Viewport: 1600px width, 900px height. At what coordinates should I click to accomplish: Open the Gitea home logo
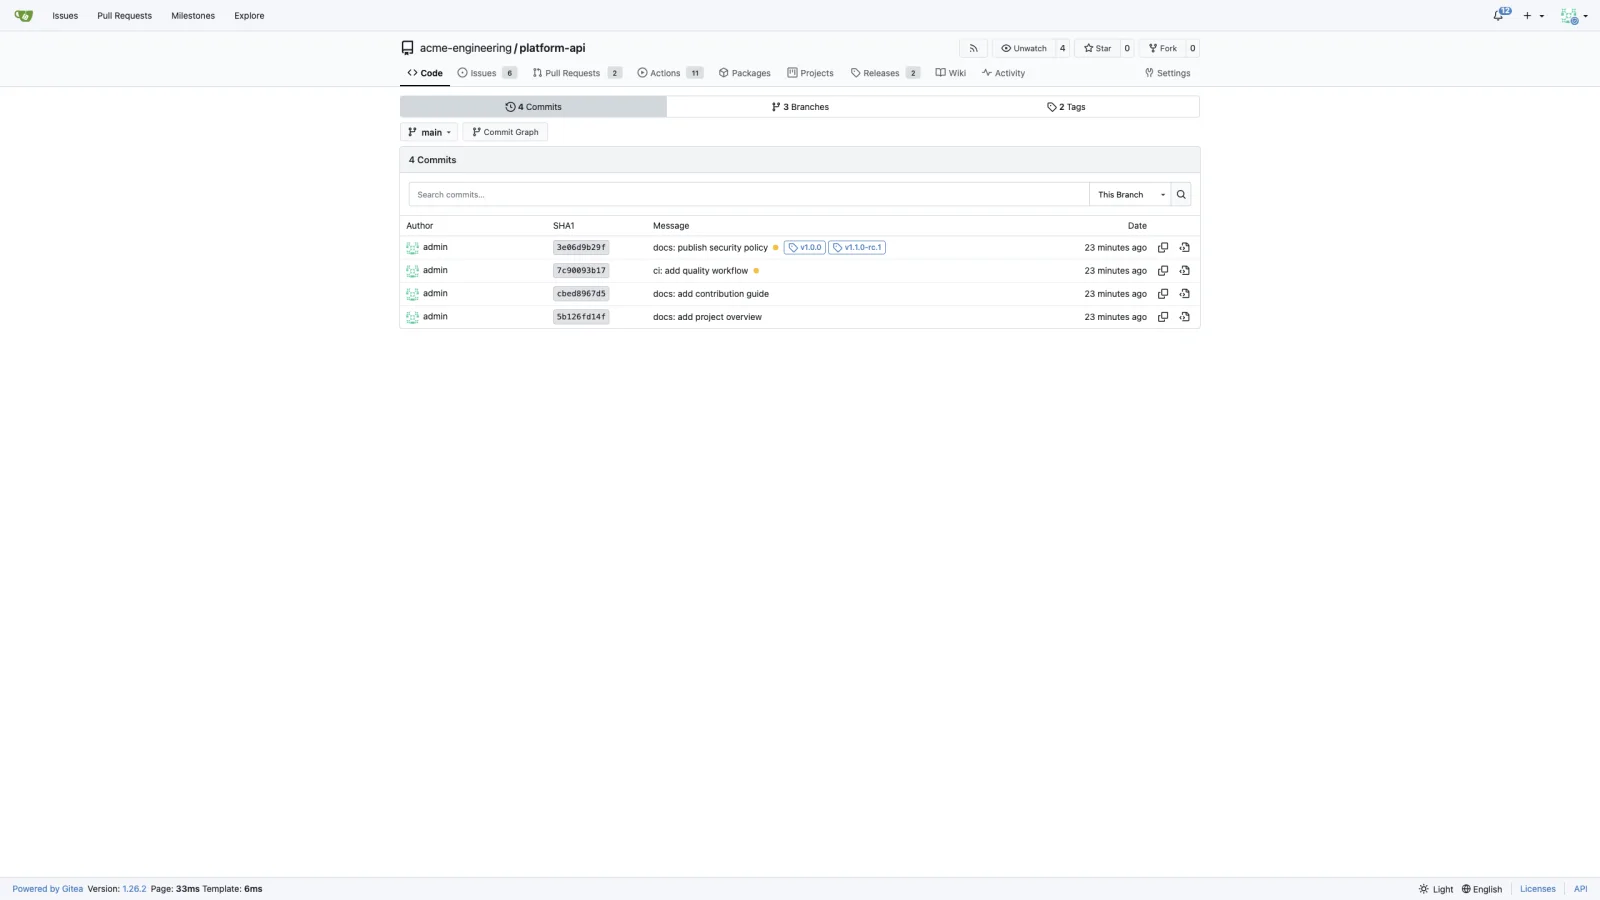(24, 16)
